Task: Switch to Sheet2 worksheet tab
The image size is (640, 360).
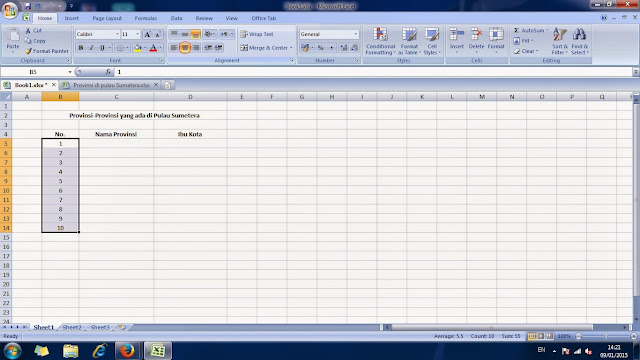Action: (x=72, y=327)
